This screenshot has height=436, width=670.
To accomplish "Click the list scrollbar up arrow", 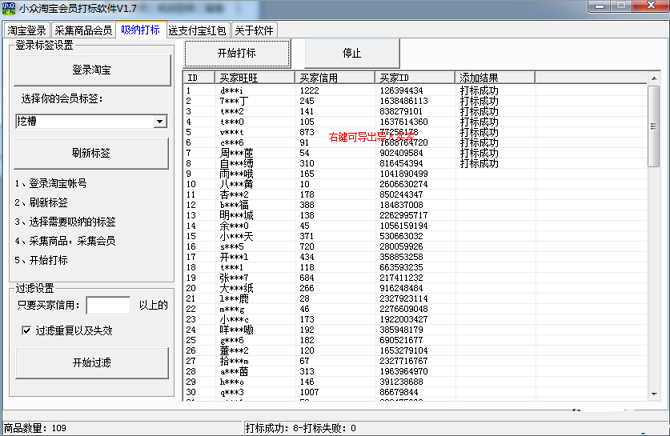I will [x=654, y=78].
